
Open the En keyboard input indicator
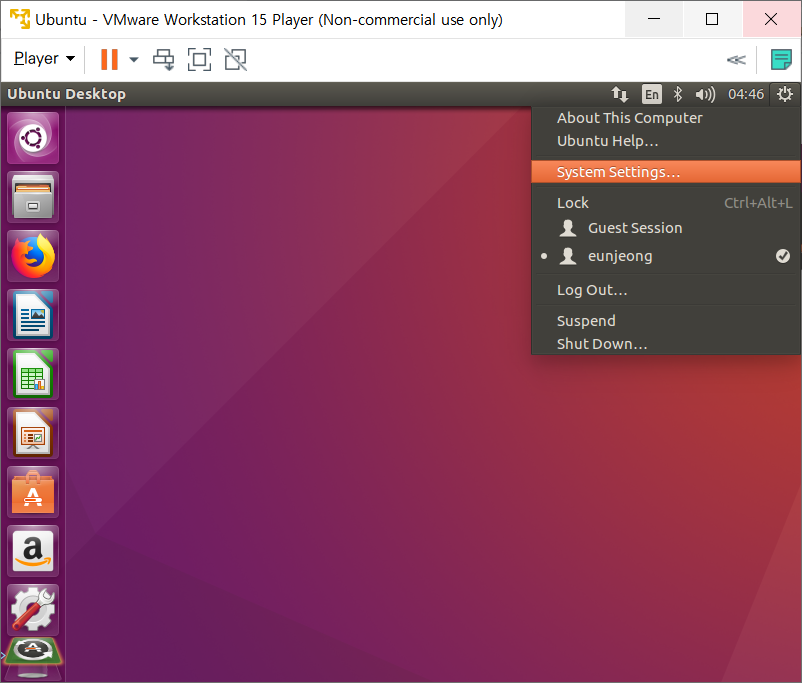pos(652,94)
